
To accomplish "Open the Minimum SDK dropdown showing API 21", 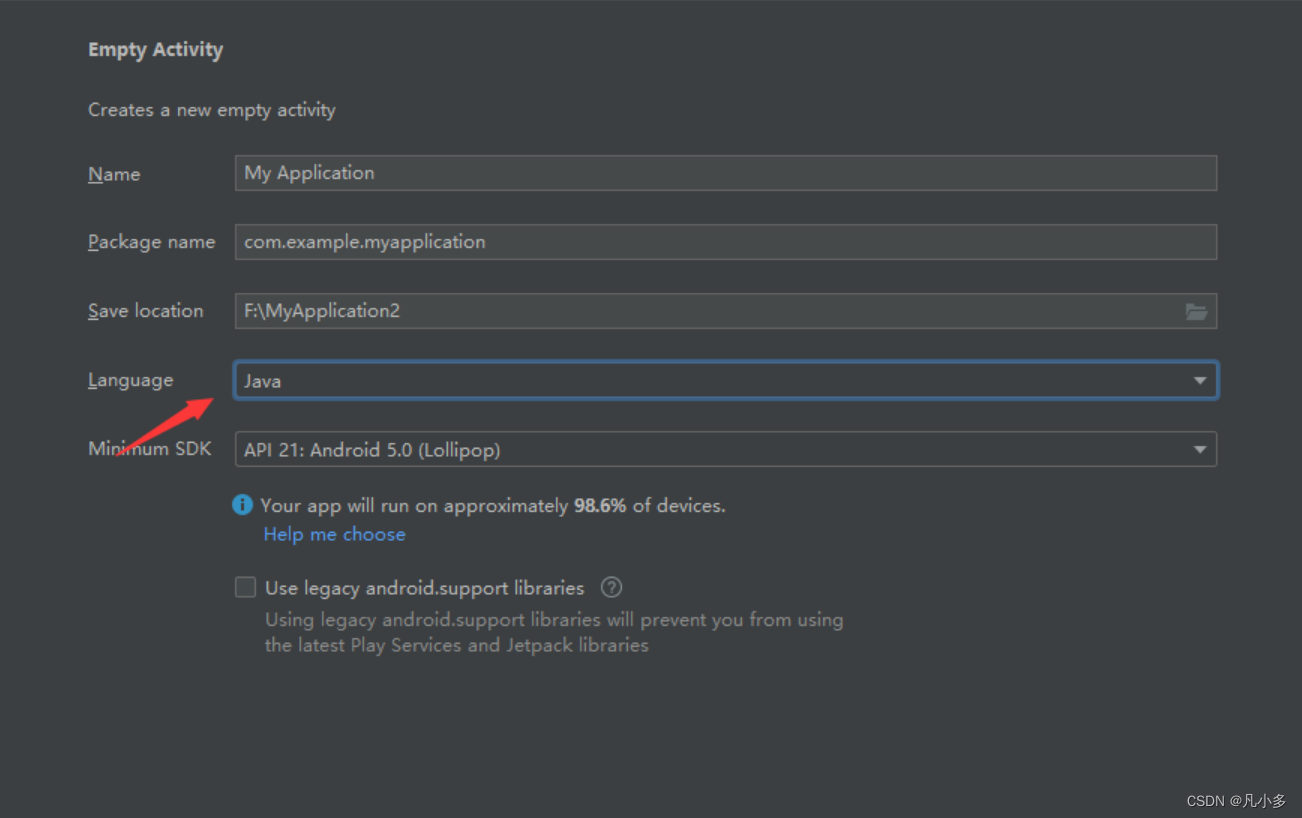I will tap(726, 449).
